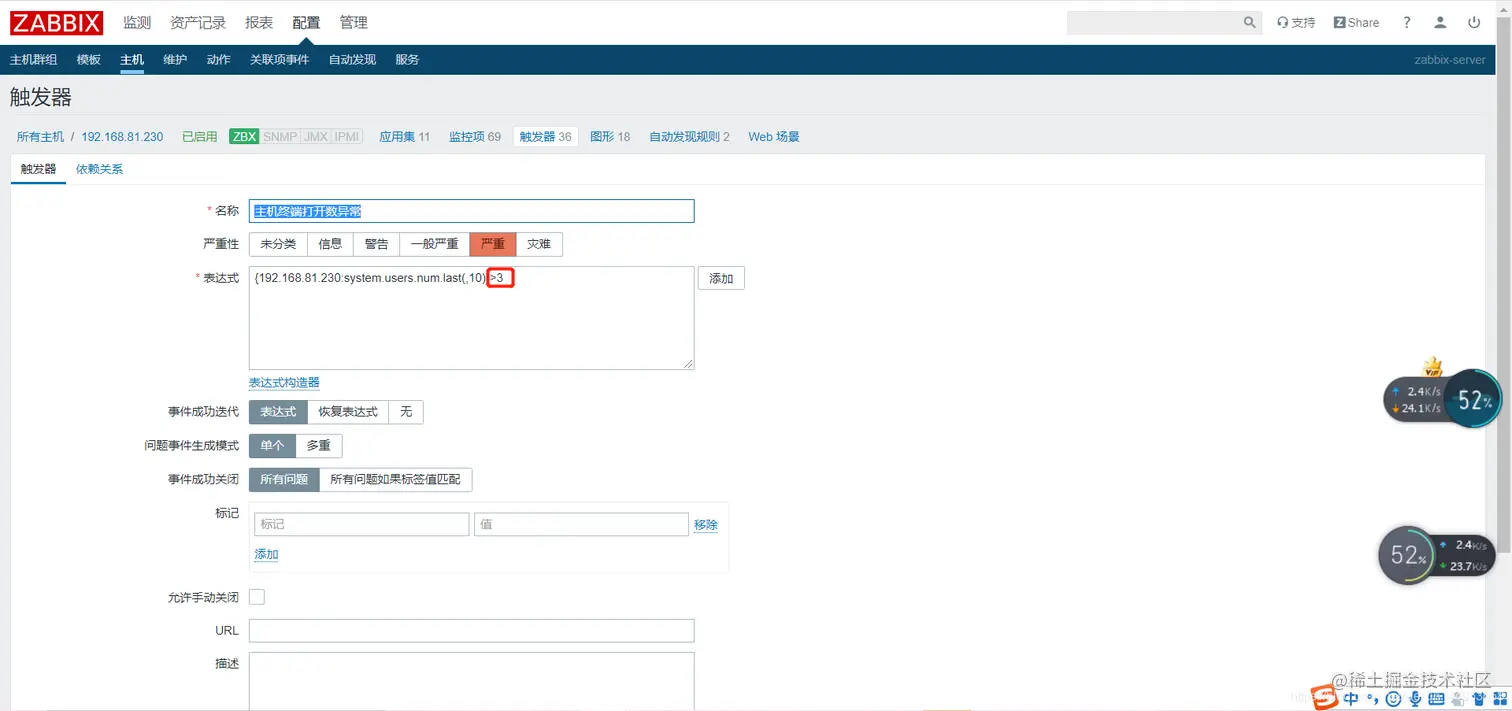Open the 表达式构造器 link
Image resolution: width=1512 pixels, height=711 pixels.
click(284, 383)
